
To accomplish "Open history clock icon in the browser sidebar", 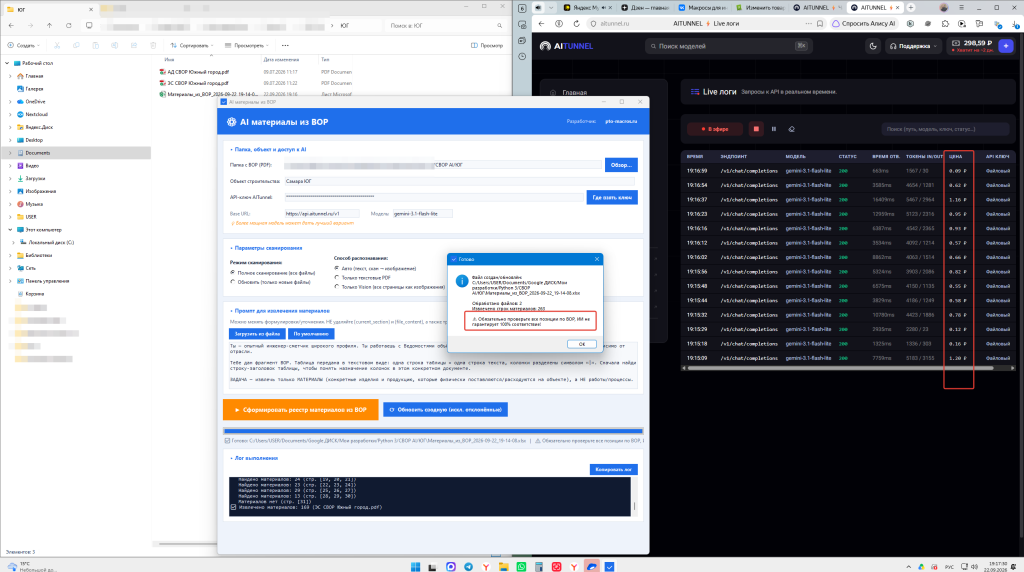I will coord(522,56).
